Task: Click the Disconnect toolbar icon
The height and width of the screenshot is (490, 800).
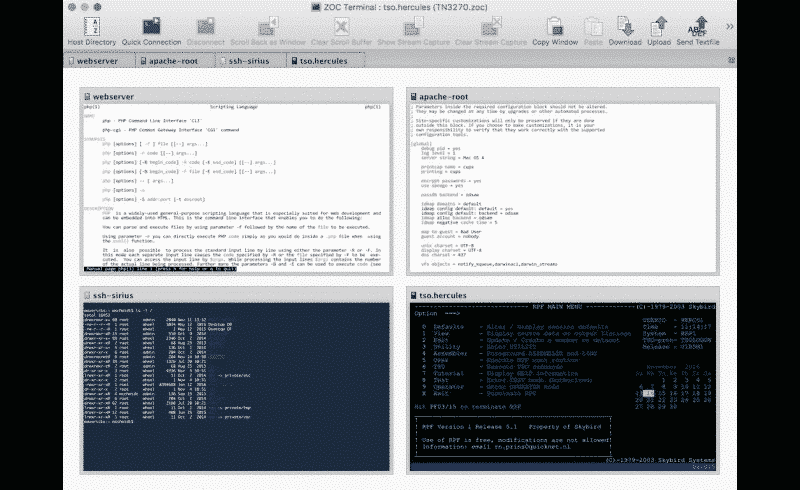Action: (206, 31)
